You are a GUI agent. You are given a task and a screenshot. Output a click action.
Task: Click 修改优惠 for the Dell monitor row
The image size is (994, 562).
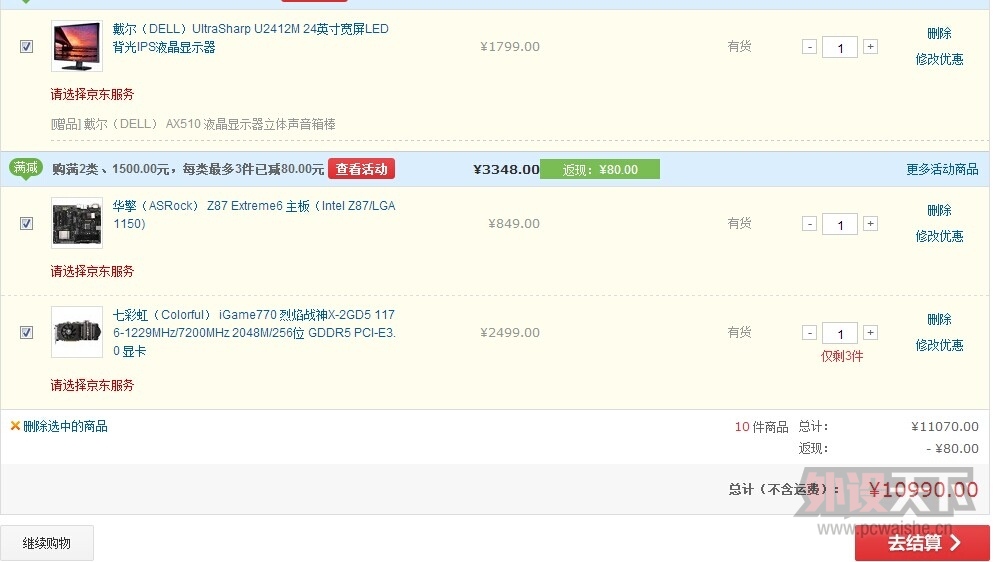coord(939,60)
